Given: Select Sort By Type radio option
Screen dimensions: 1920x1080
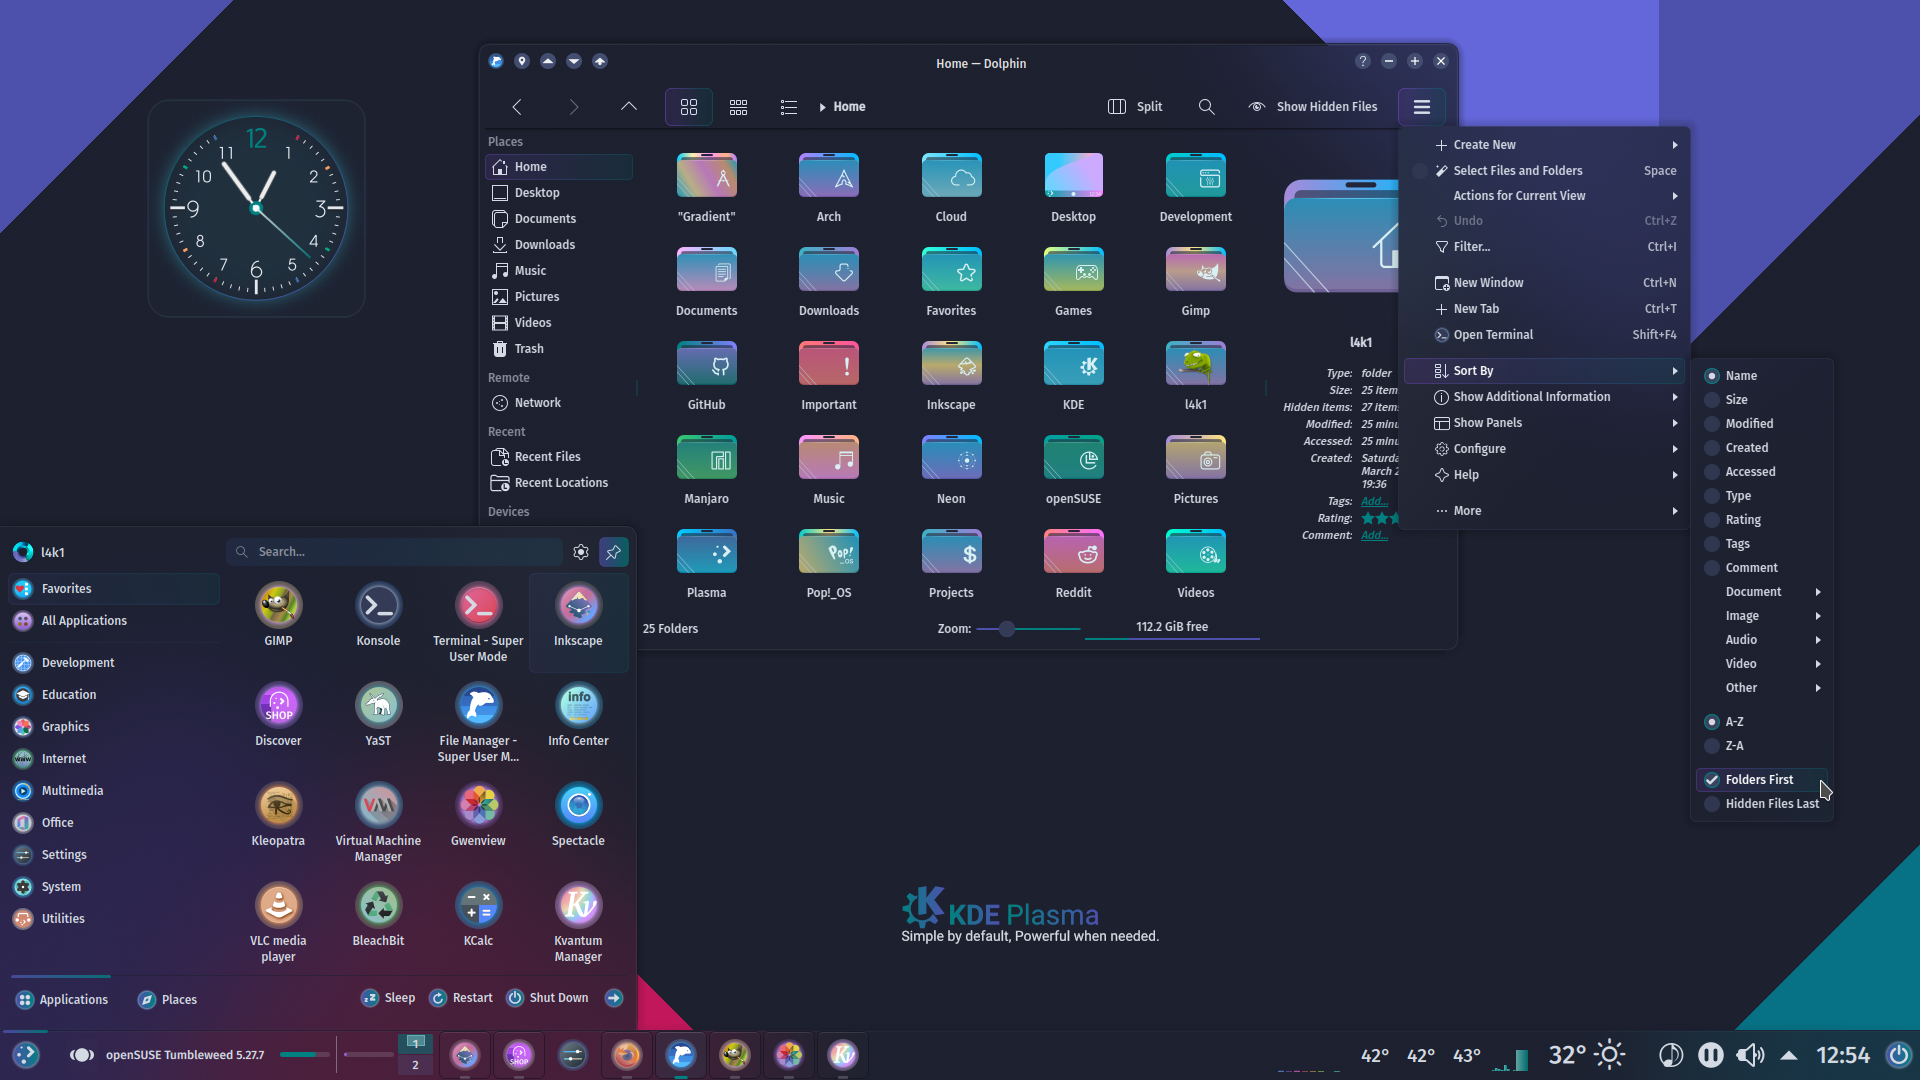Looking at the screenshot, I should [1727, 496].
